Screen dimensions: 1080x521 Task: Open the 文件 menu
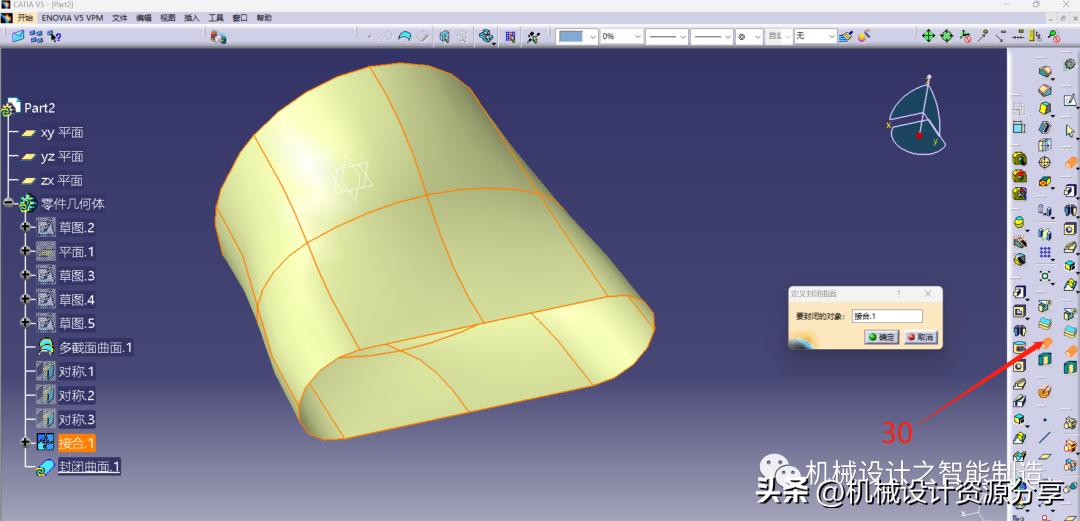coord(120,18)
